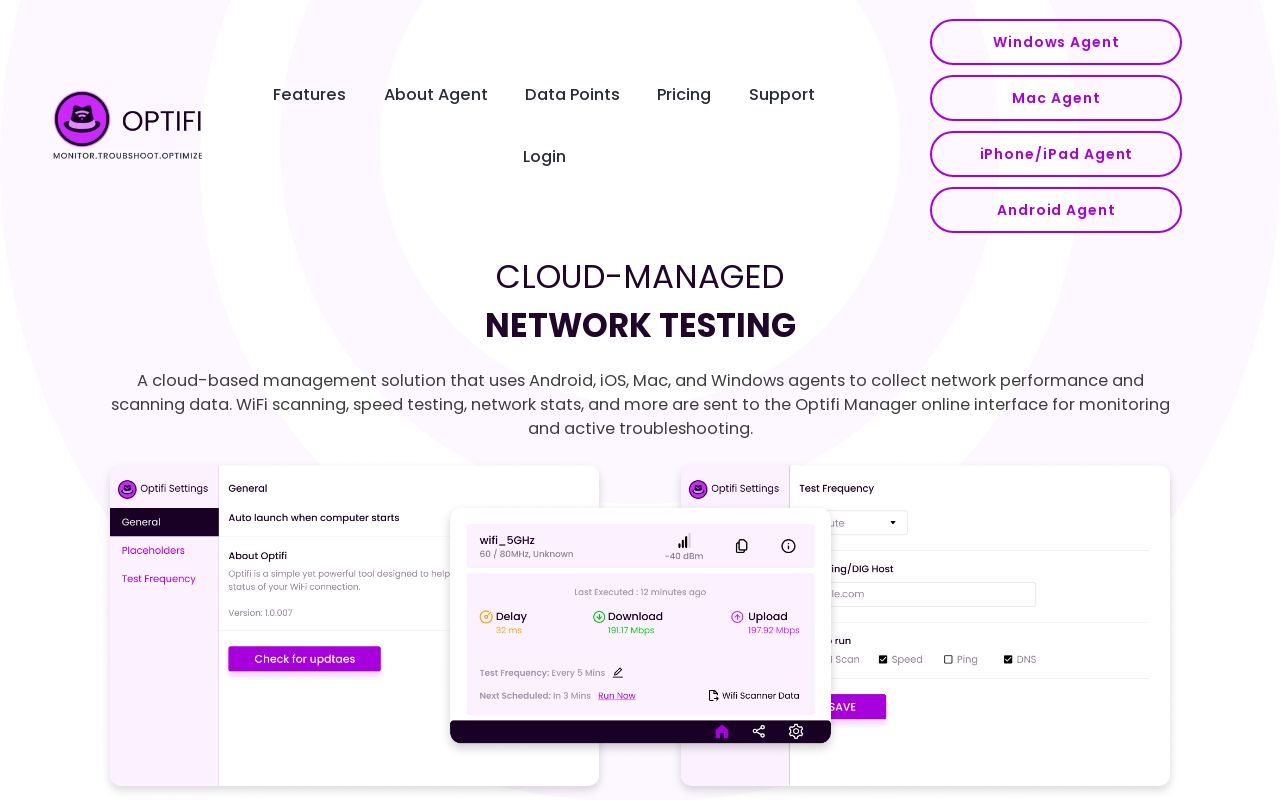The image size is (1280, 800).
Task: Open the info icon in the wifi card
Action: coord(788,546)
